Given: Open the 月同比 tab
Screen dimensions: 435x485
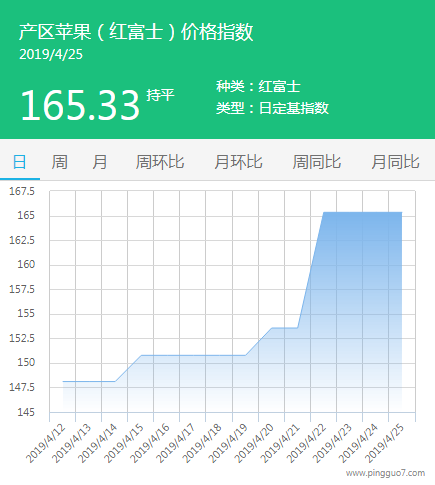Looking at the screenshot, I should click(x=395, y=162).
